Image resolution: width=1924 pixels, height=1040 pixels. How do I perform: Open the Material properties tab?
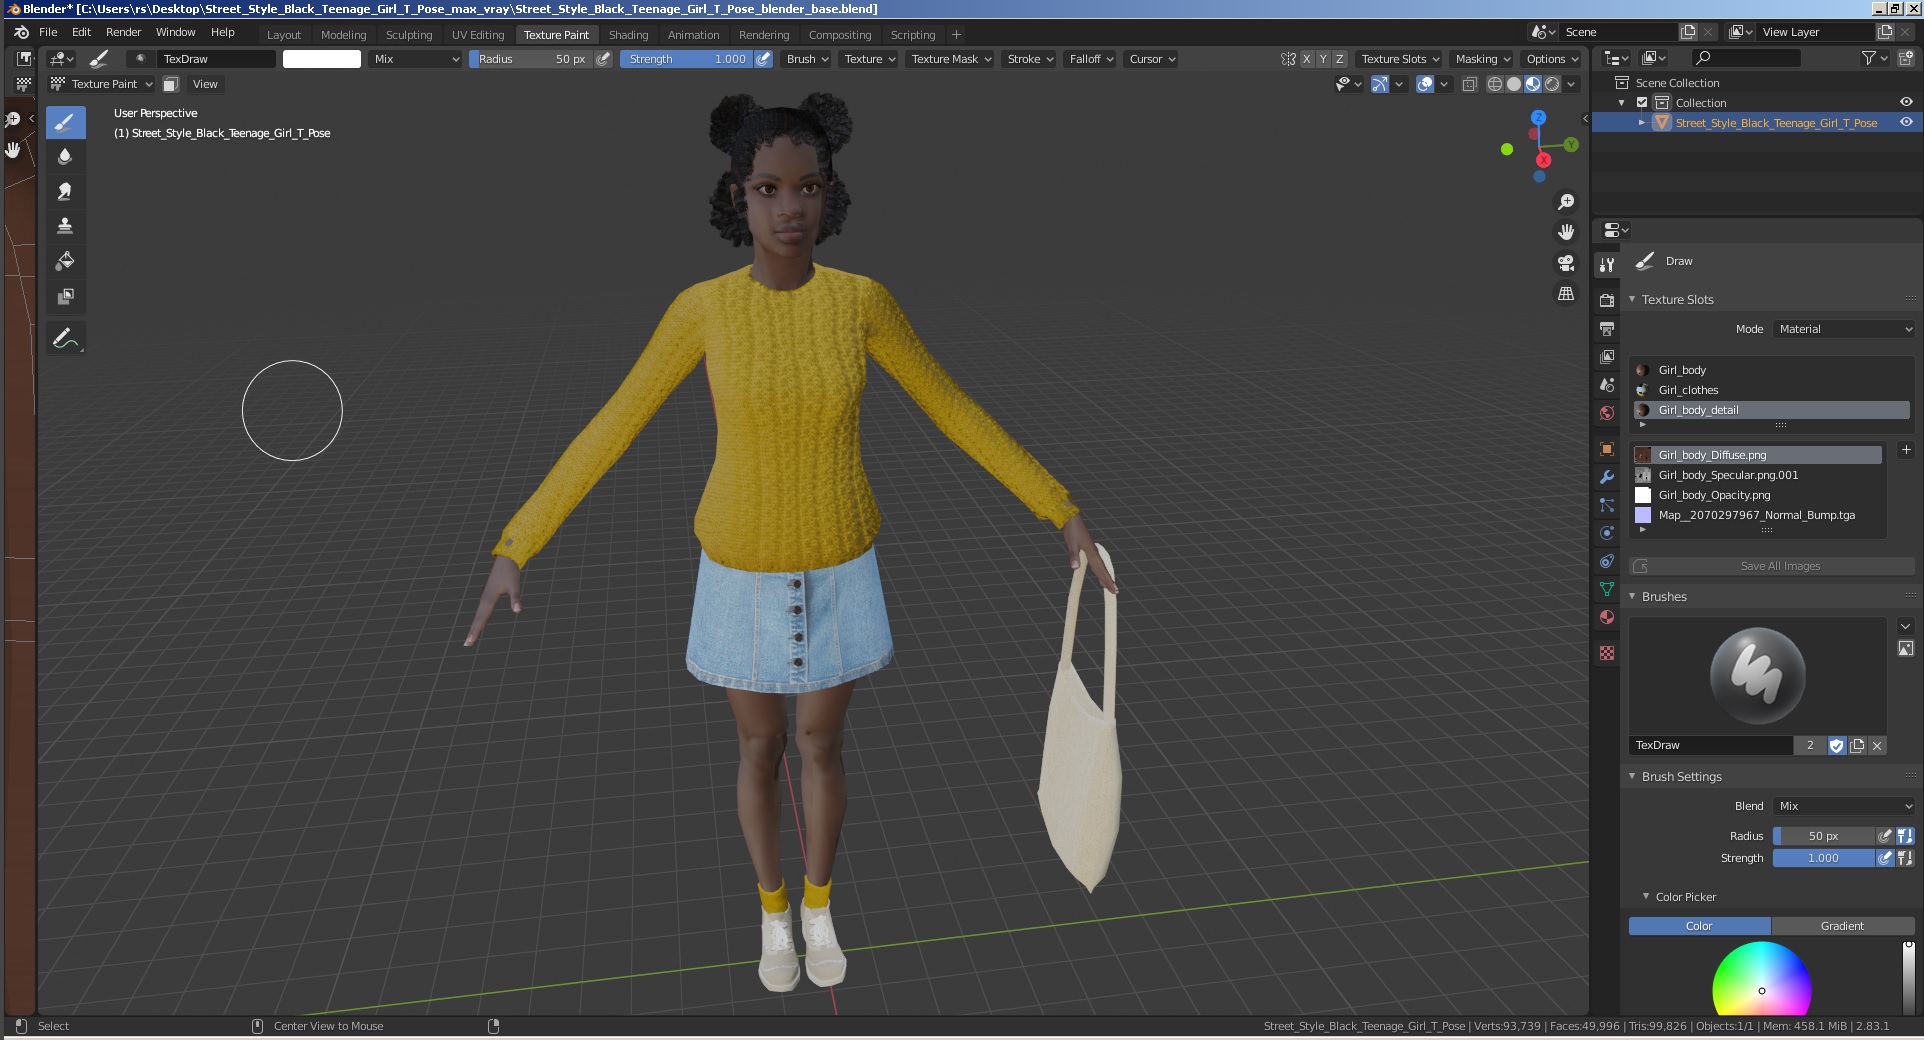[1607, 617]
